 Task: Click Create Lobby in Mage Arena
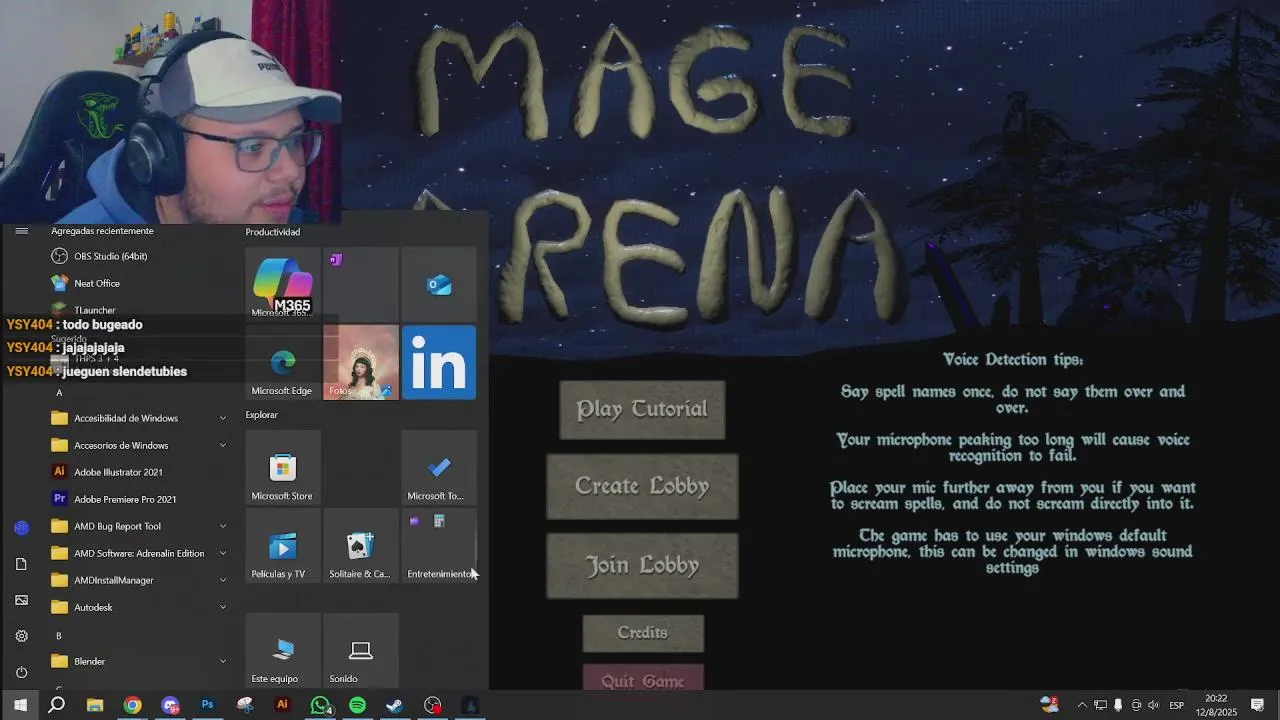(642, 486)
